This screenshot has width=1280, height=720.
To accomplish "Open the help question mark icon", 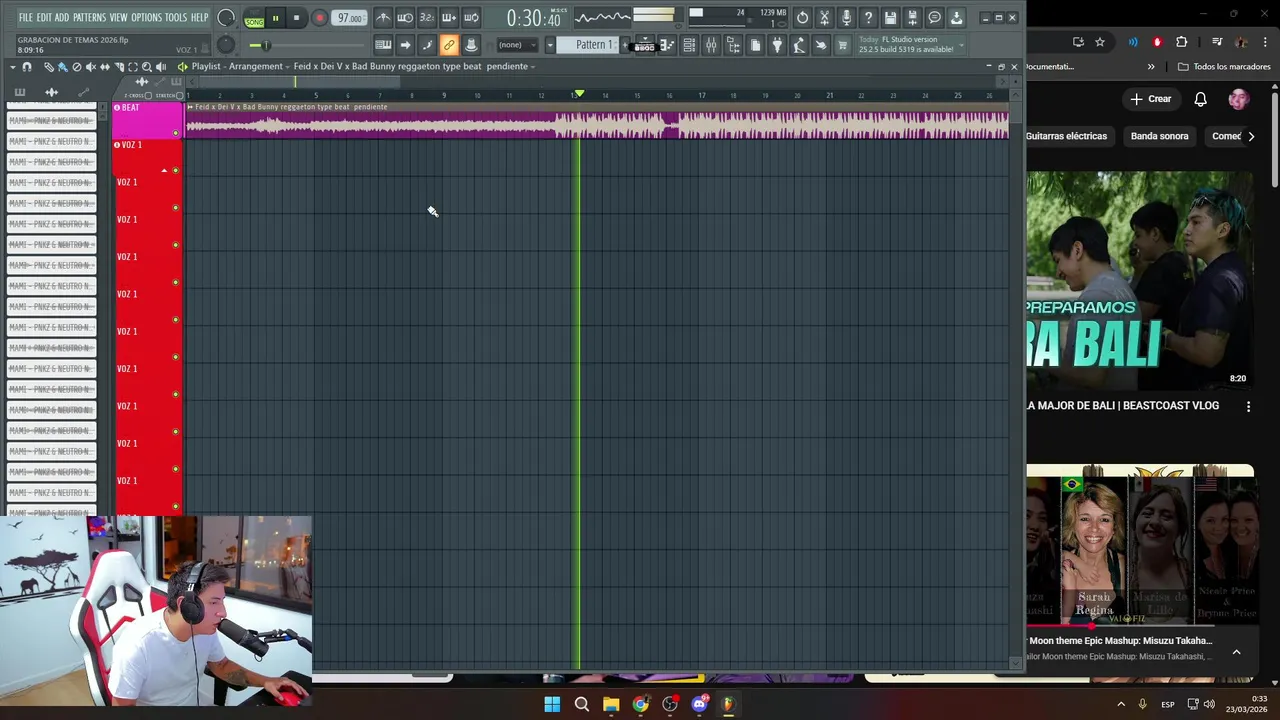I will [868, 18].
